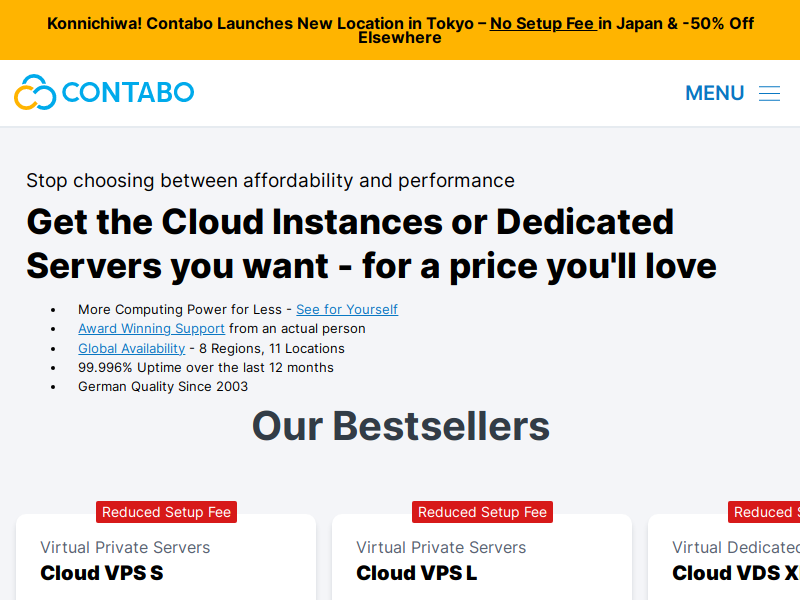The image size is (800, 600).
Task: Click the Our Bestsellers heading
Action: click(401, 426)
